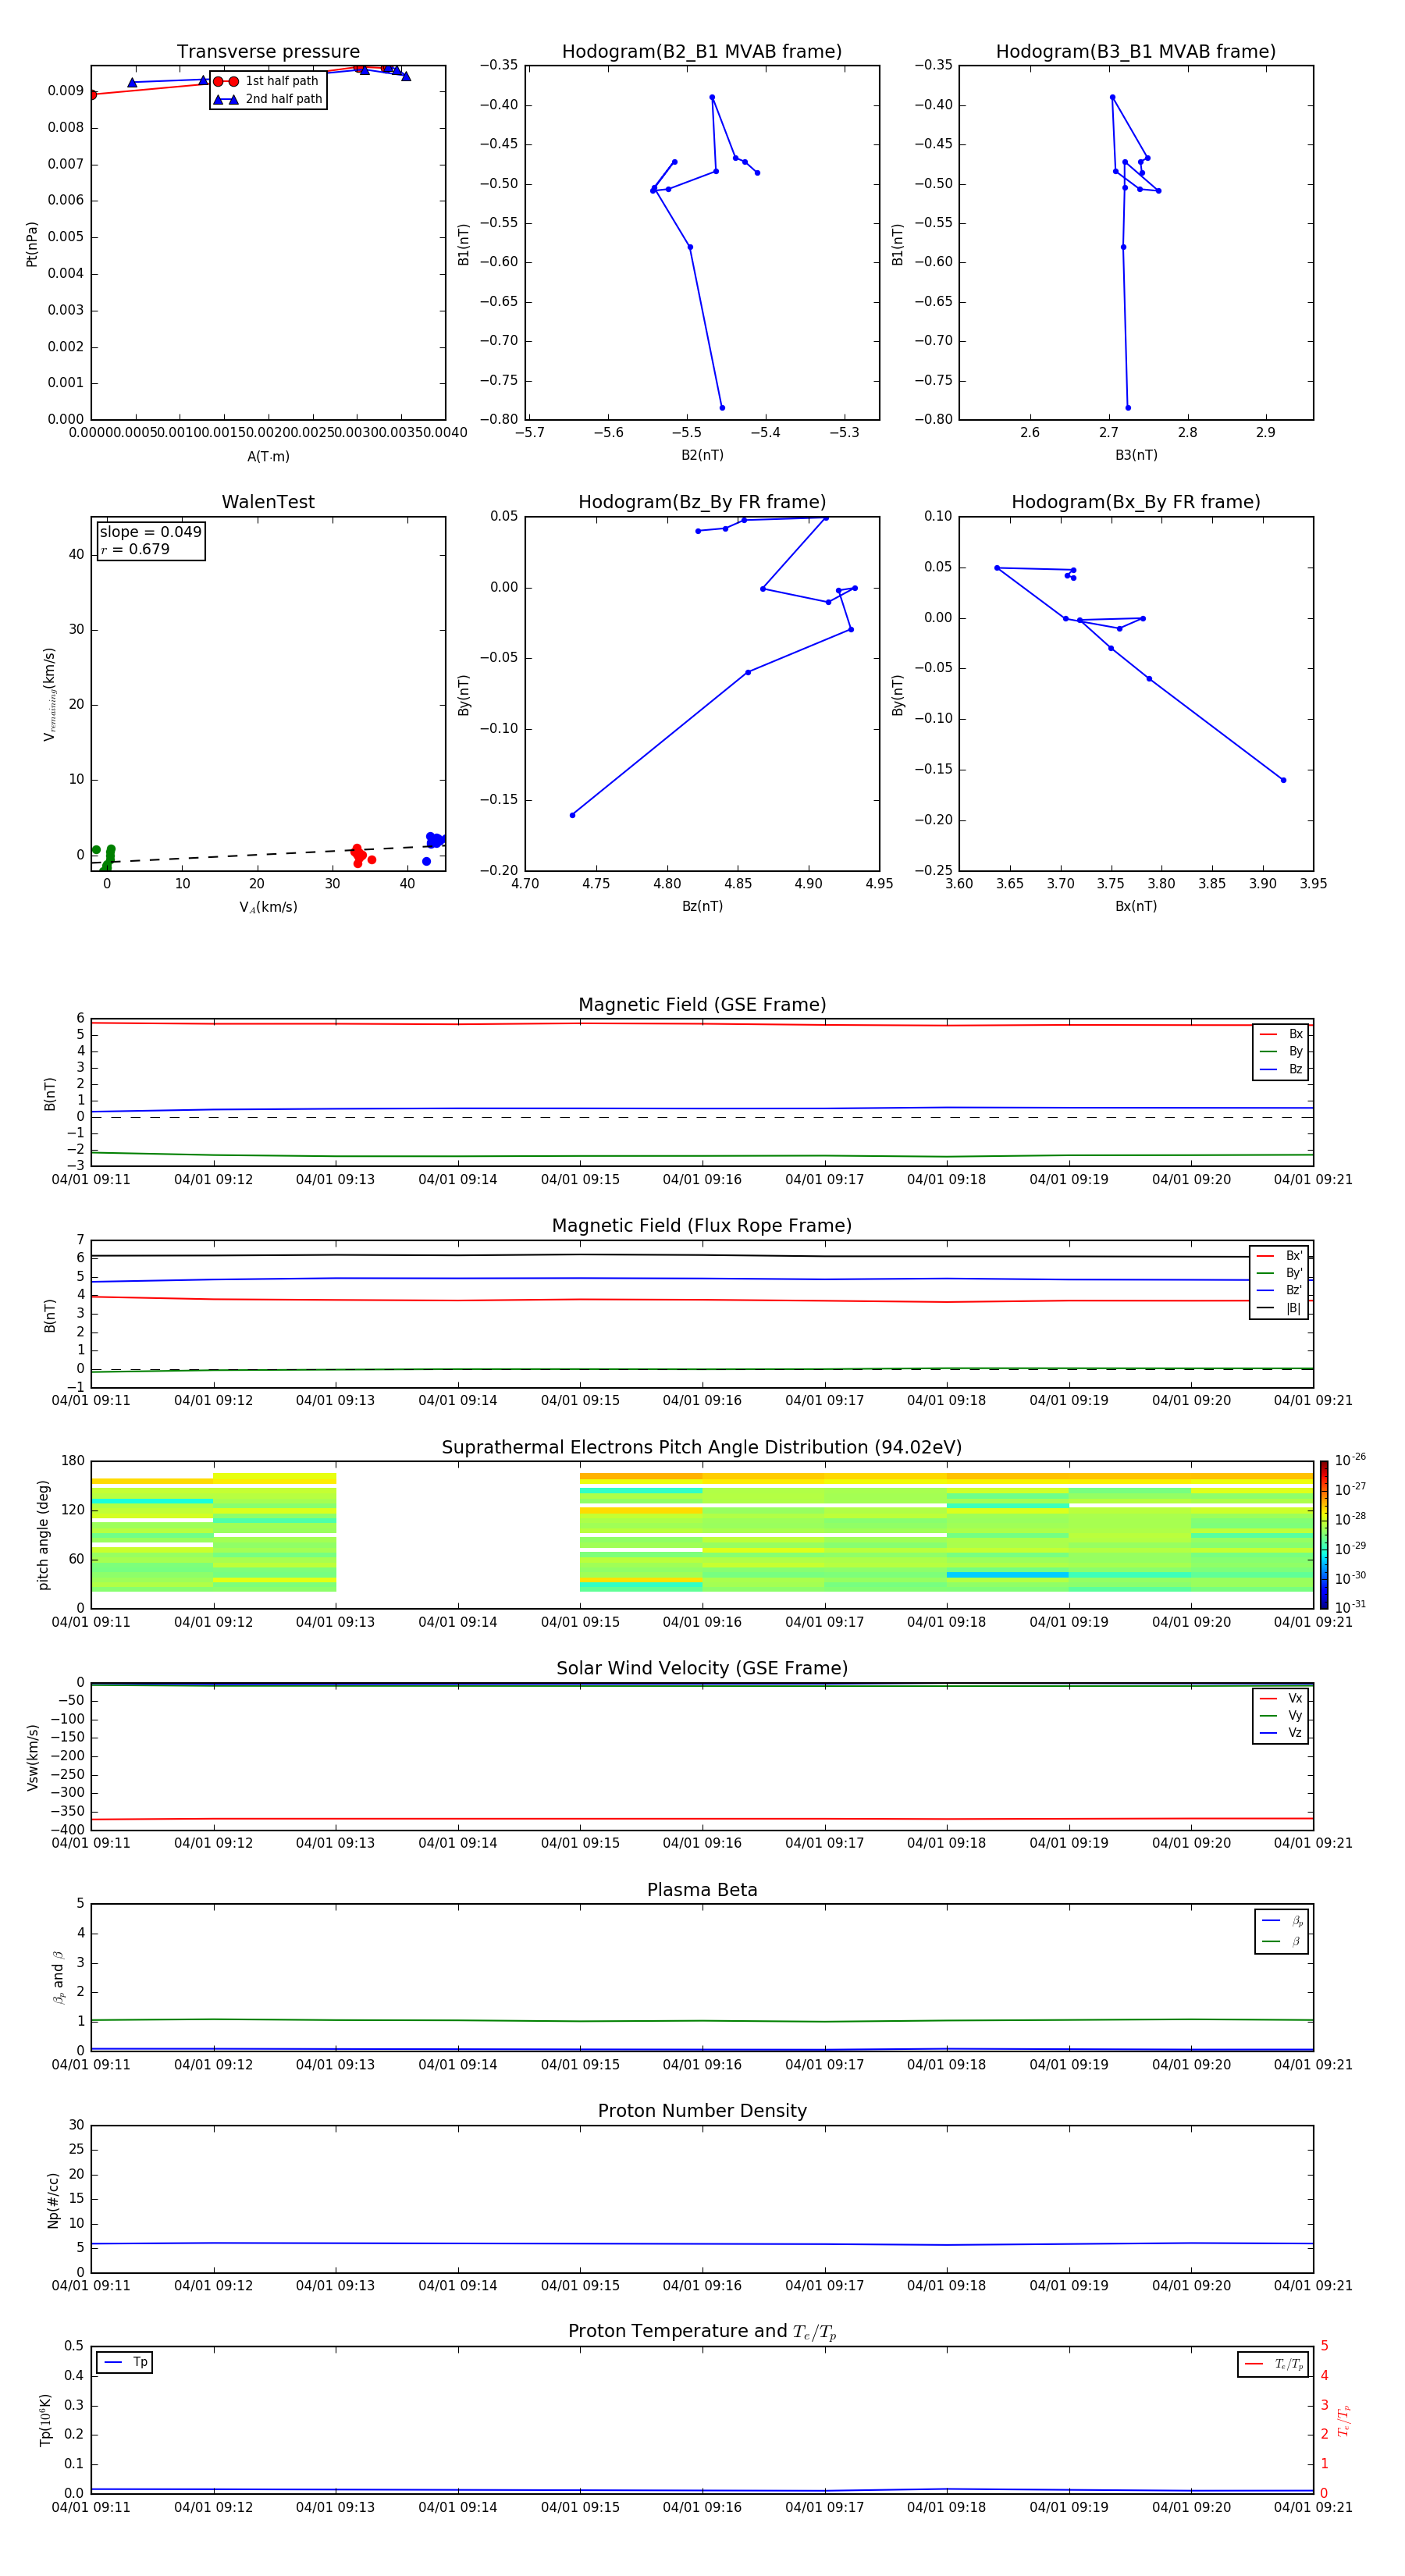Image resolution: width=1405 pixels, height=2576 pixels.
Task: Click the "Plasma Beta" plot title
Action: 702,1891
